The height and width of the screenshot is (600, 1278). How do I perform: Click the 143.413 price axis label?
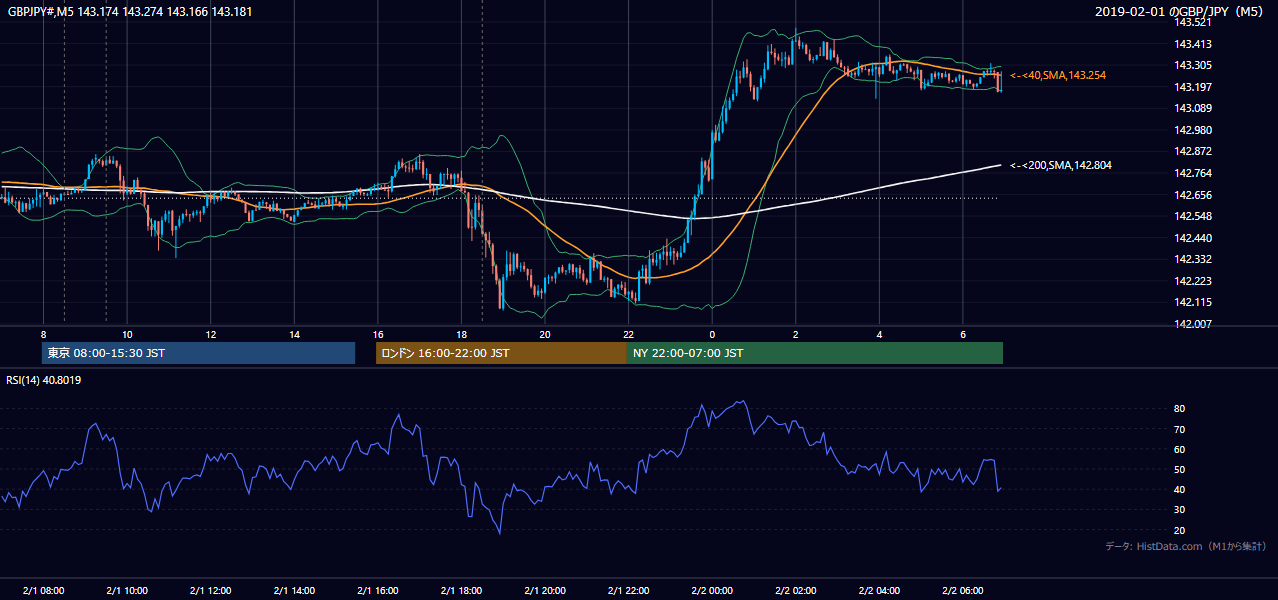pos(1192,44)
